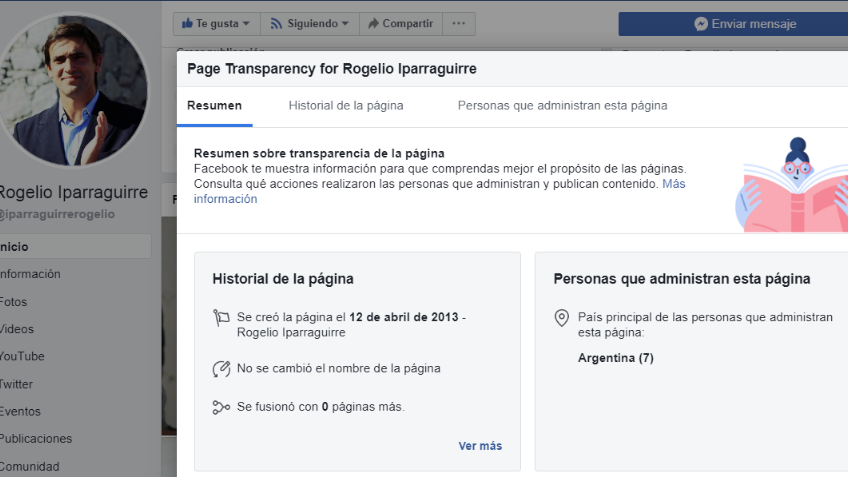This screenshot has height=477, width=848.
Task: Open the three-dot more options menu
Action: [x=459, y=24]
